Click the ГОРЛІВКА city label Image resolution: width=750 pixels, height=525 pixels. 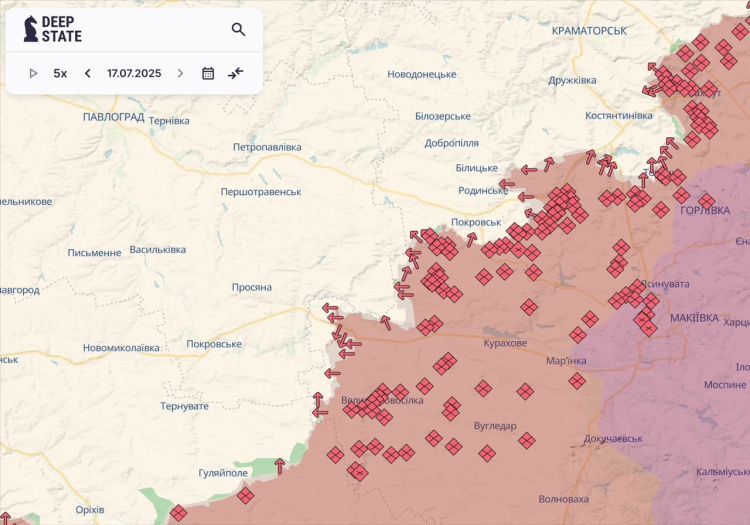point(705,210)
